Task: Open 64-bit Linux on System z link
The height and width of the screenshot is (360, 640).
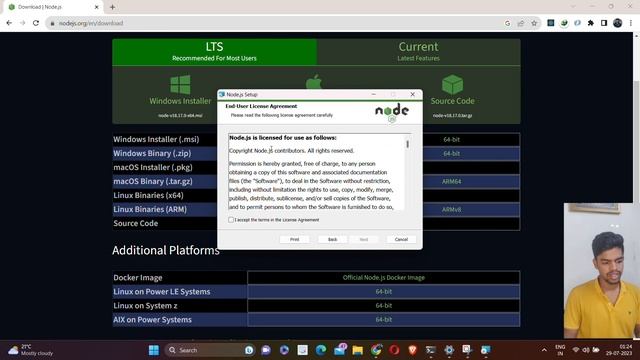Action: 384,305
